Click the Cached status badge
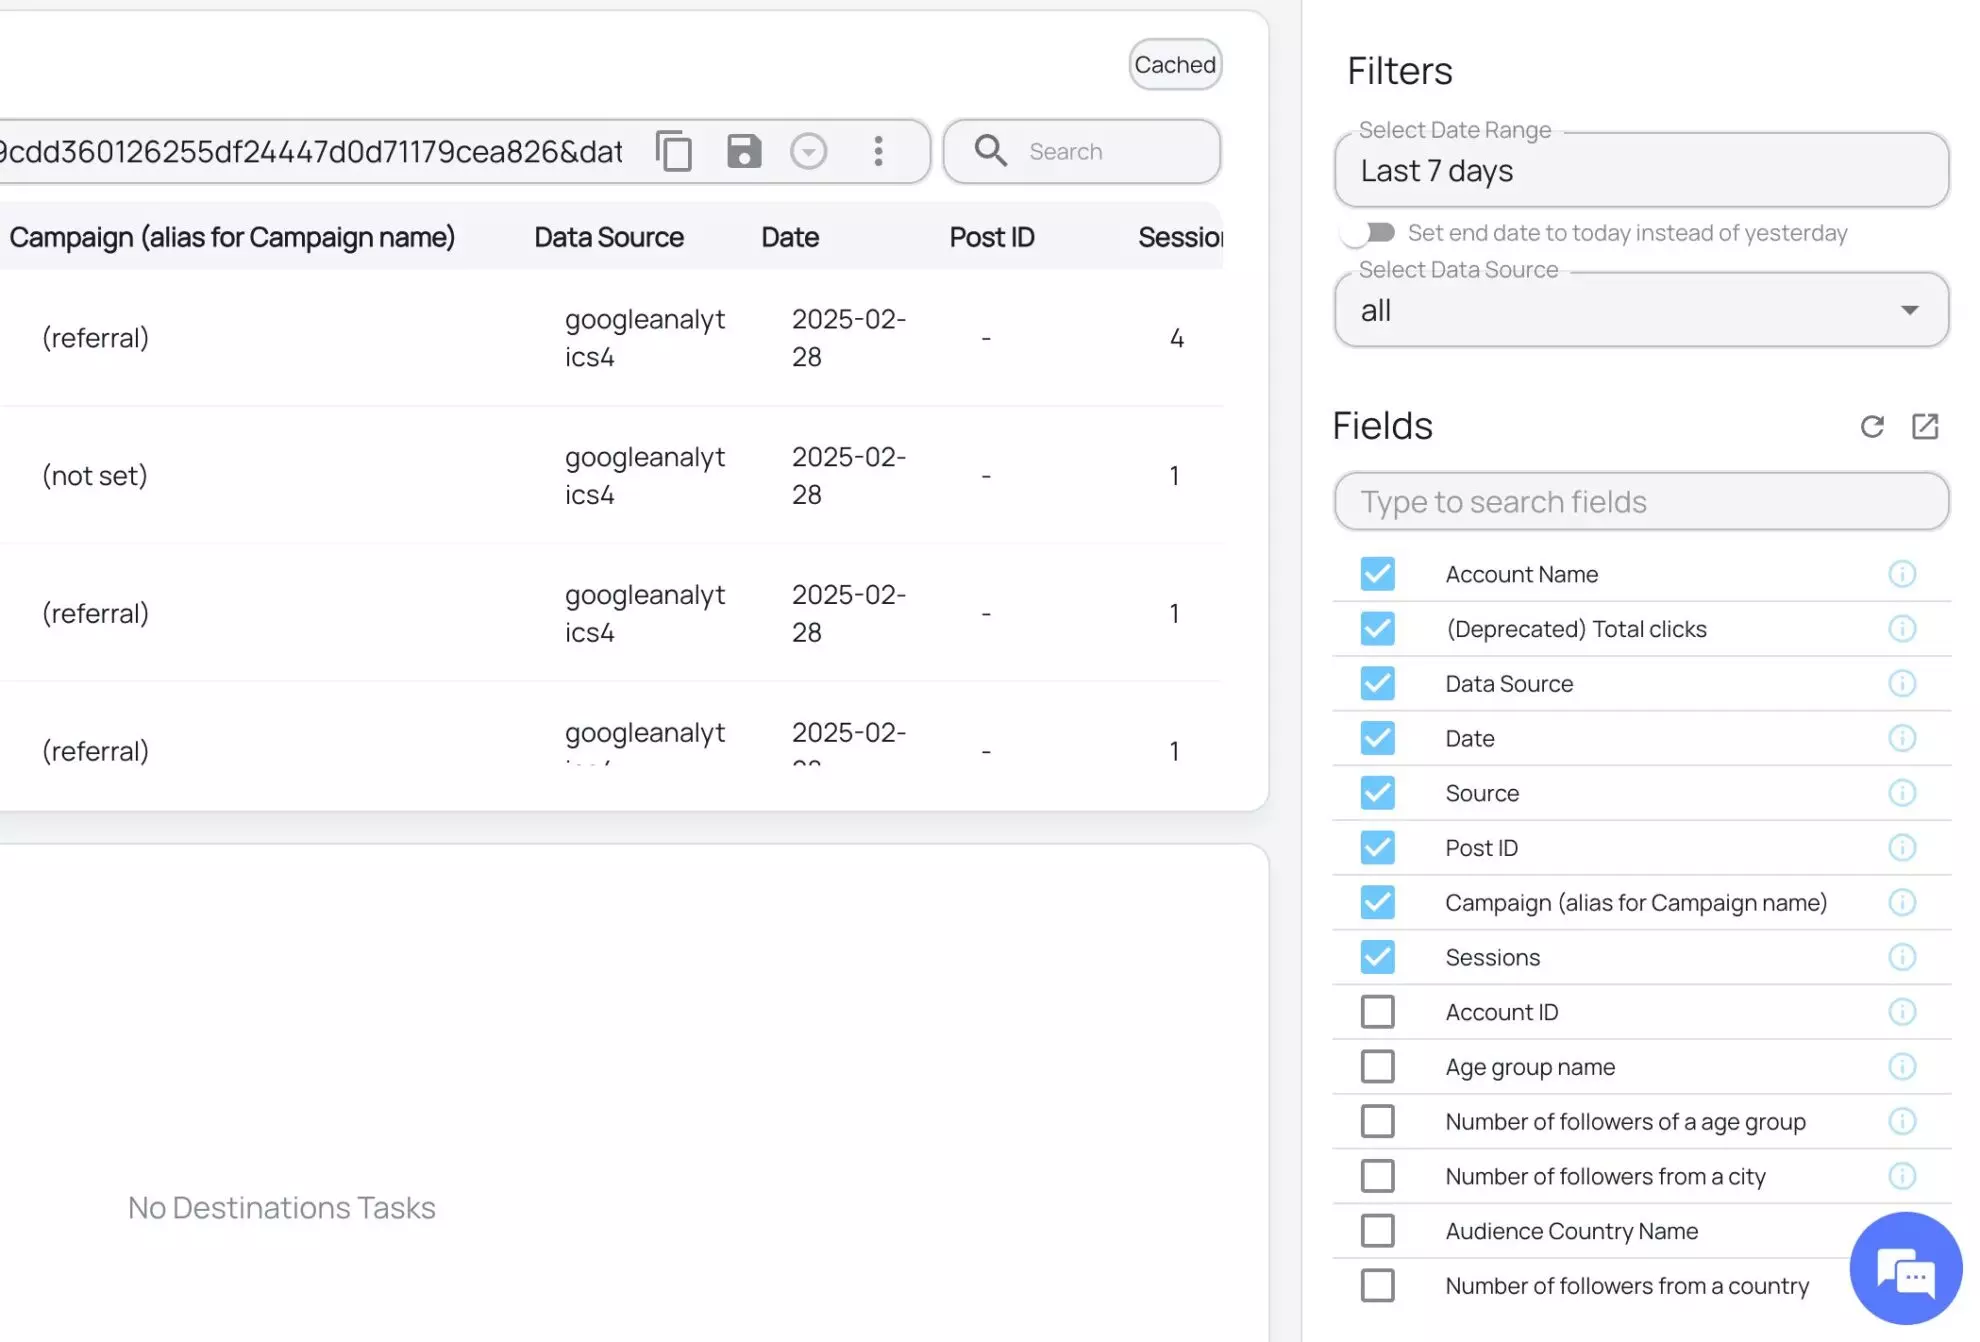The image size is (1980, 1342). tap(1175, 65)
